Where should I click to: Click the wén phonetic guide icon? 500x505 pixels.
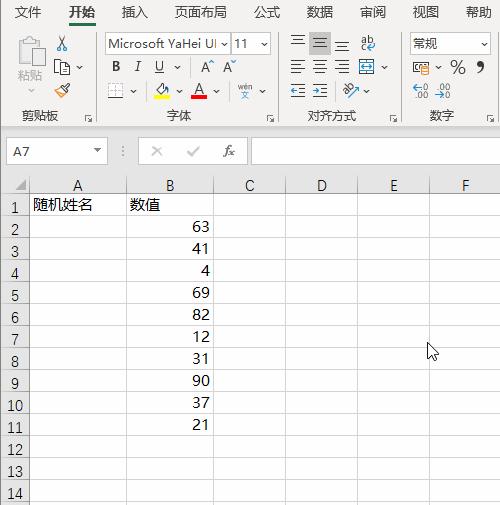pos(245,91)
